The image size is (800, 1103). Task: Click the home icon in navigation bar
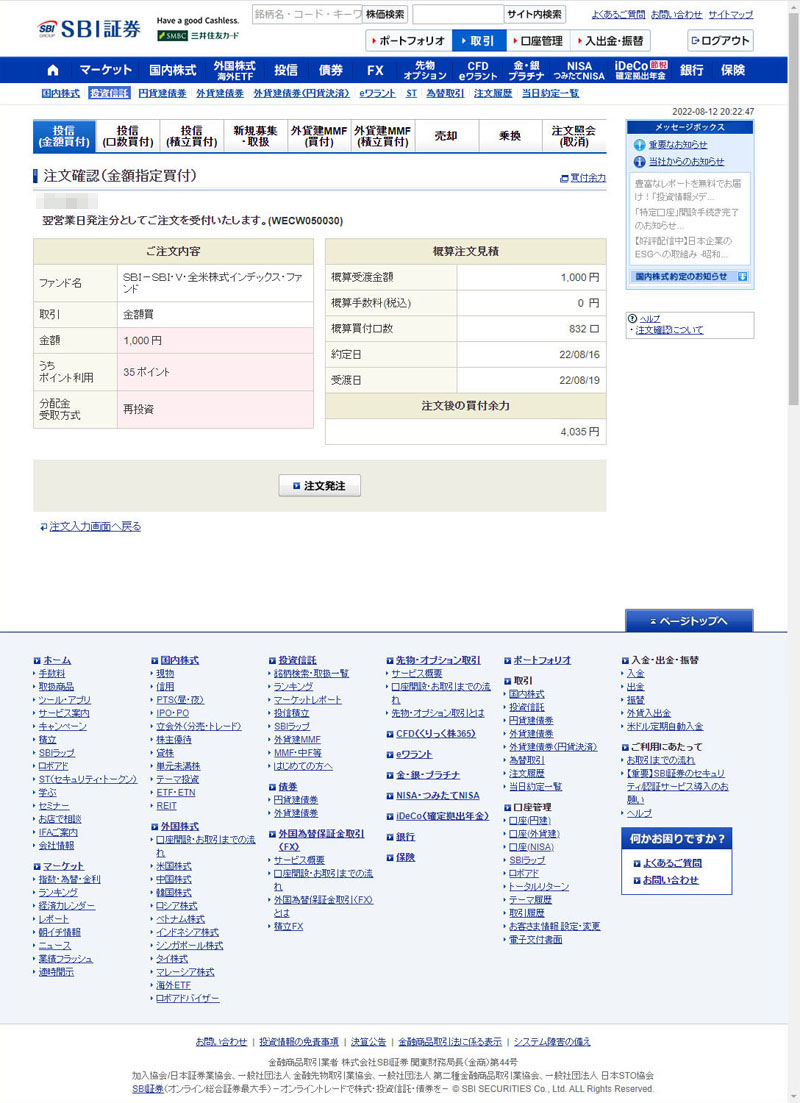click(53, 70)
